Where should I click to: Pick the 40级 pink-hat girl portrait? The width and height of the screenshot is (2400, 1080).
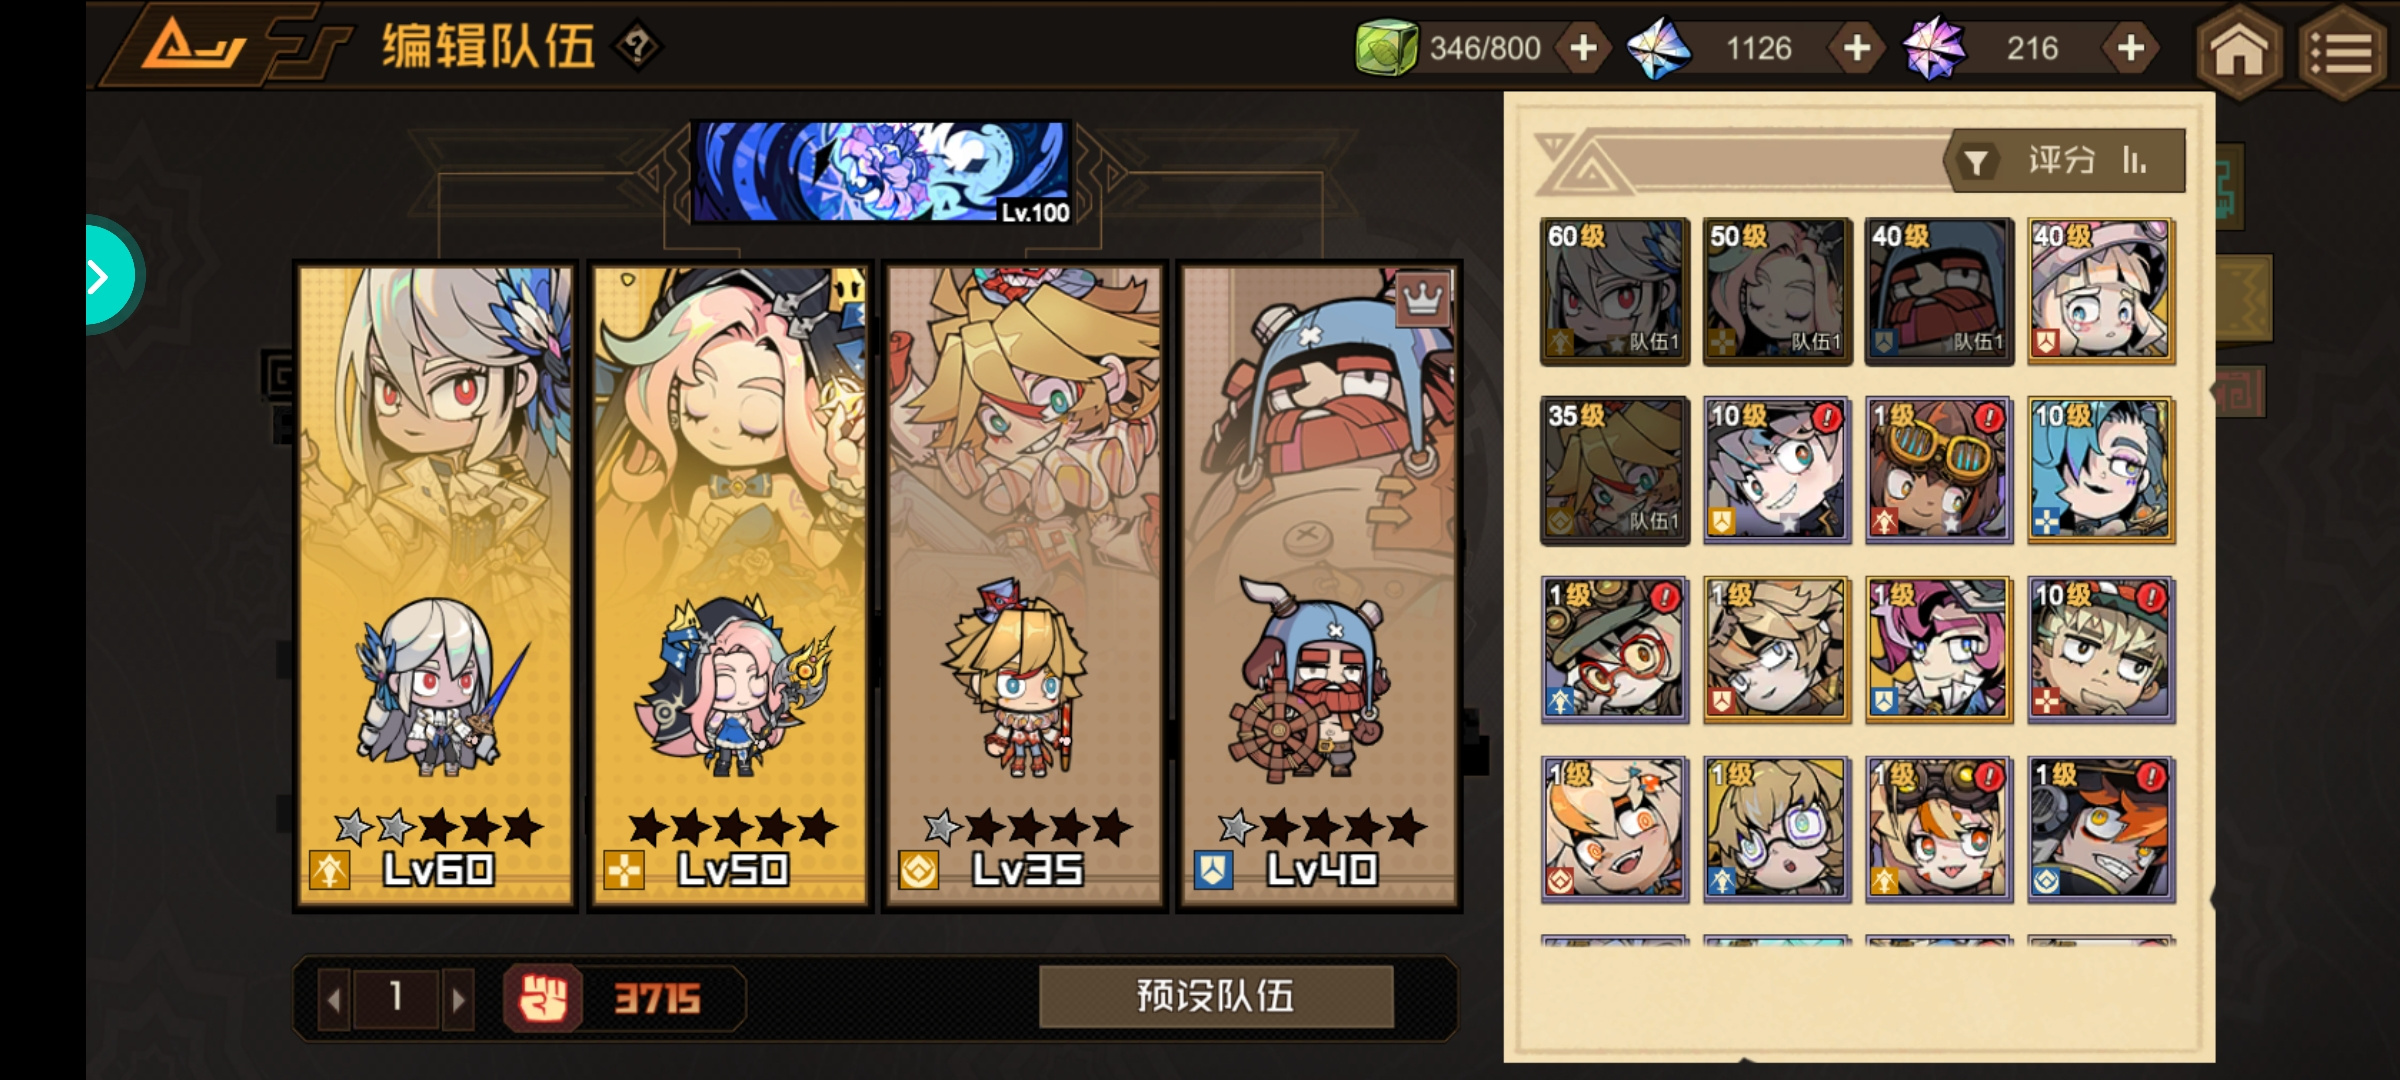click(x=2100, y=290)
